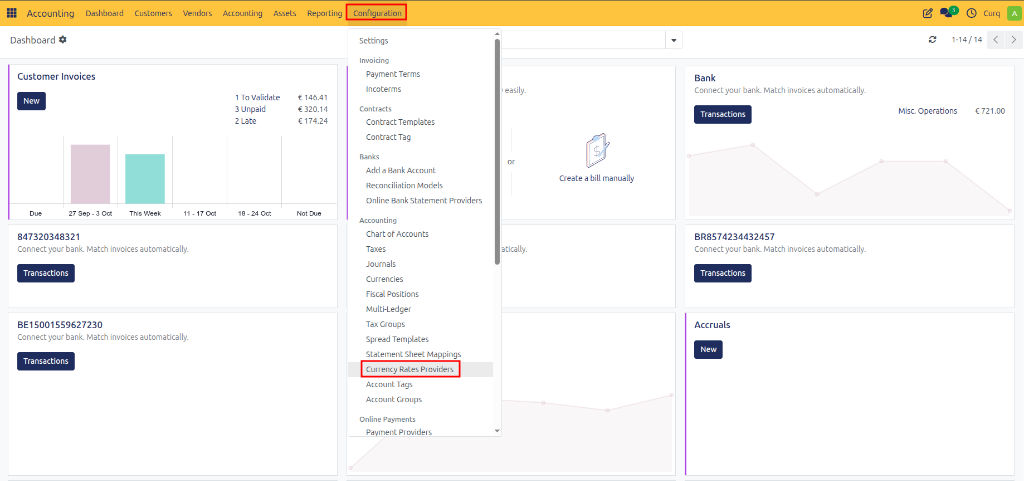Screen dimensions: 1024x481
Task: Select Reconciliation Models
Action: (x=404, y=185)
